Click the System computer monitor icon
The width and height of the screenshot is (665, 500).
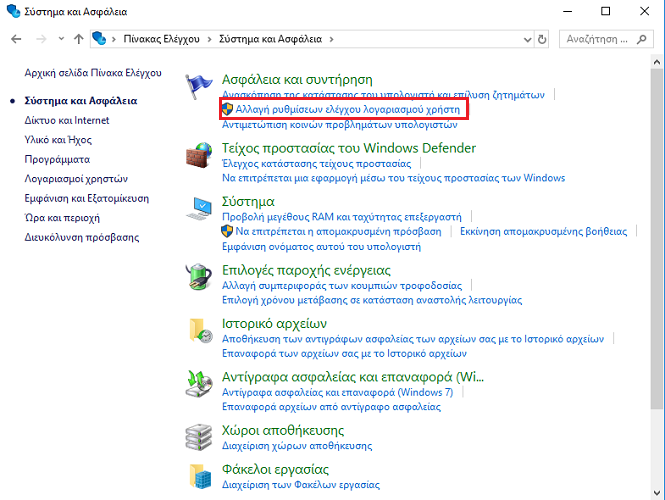click(x=199, y=208)
